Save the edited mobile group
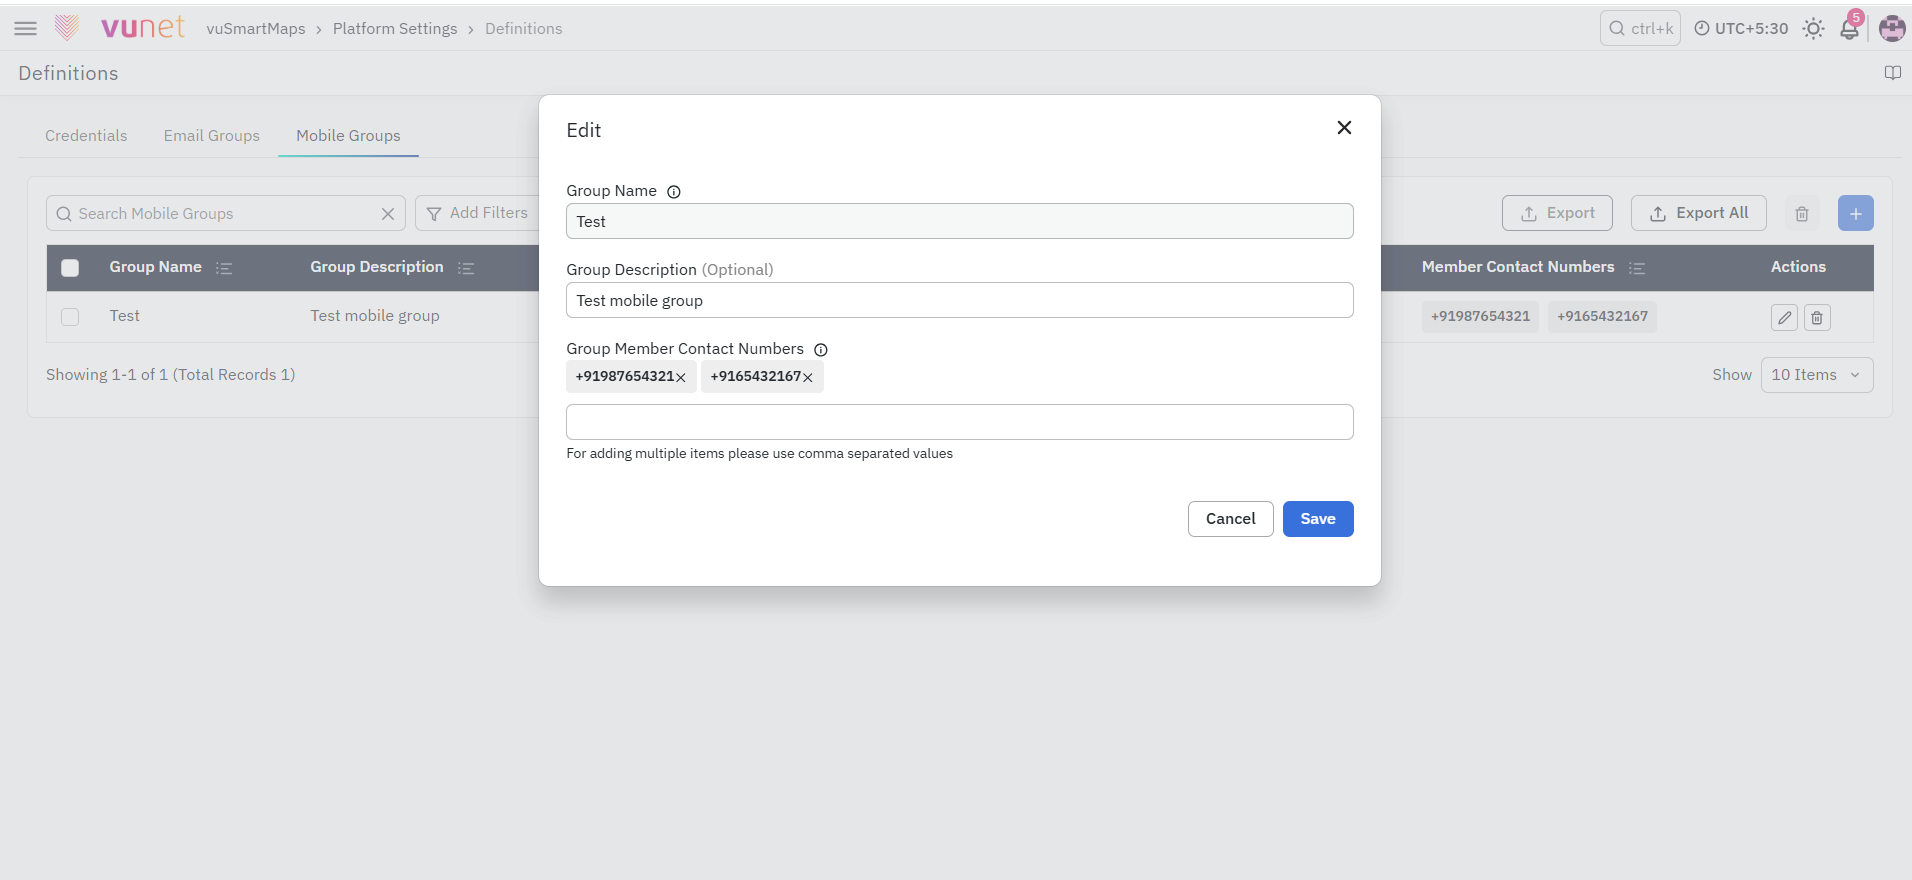The width and height of the screenshot is (1912, 880). pyautogui.click(x=1318, y=519)
